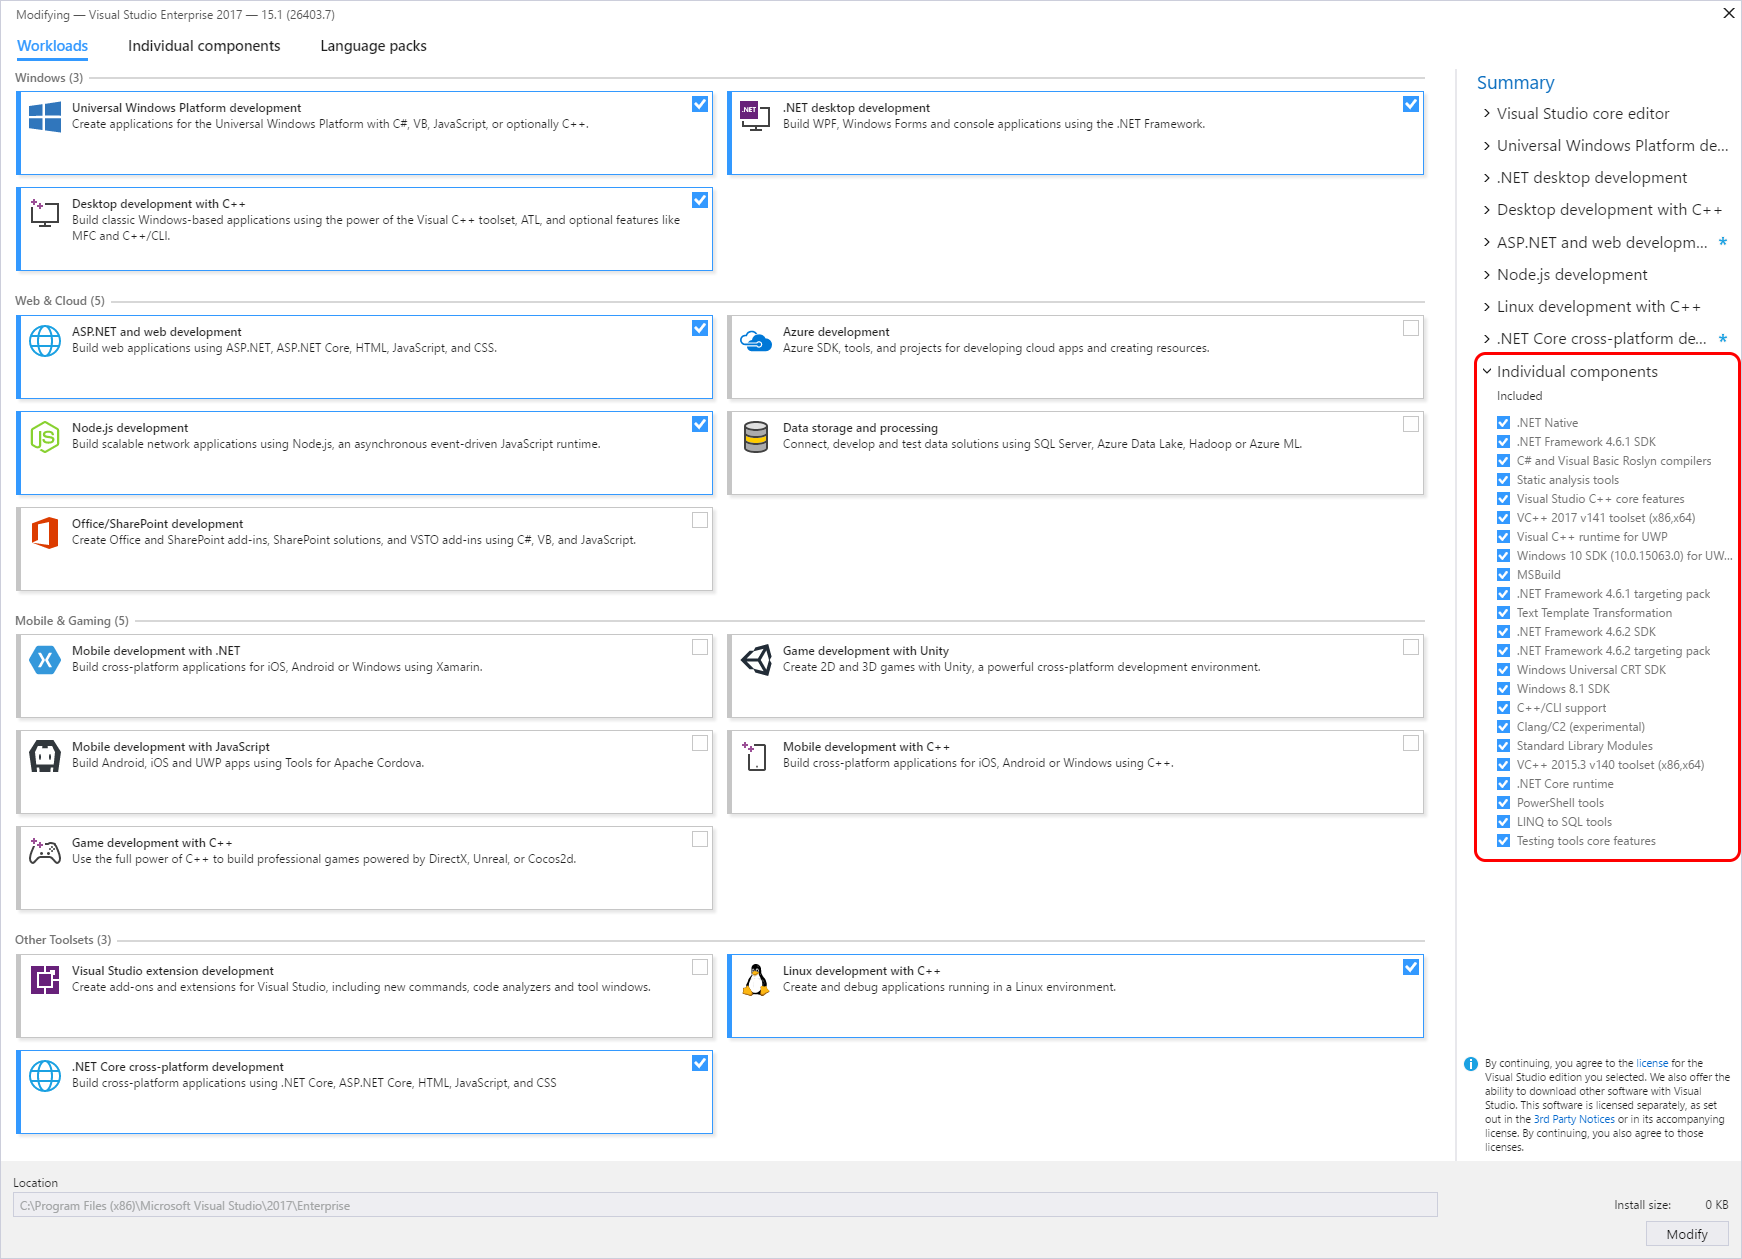Image resolution: width=1742 pixels, height=1259 pixels.
Task: Open the Individual components tab
Action: pyautogui.click(x=204, y=46)
